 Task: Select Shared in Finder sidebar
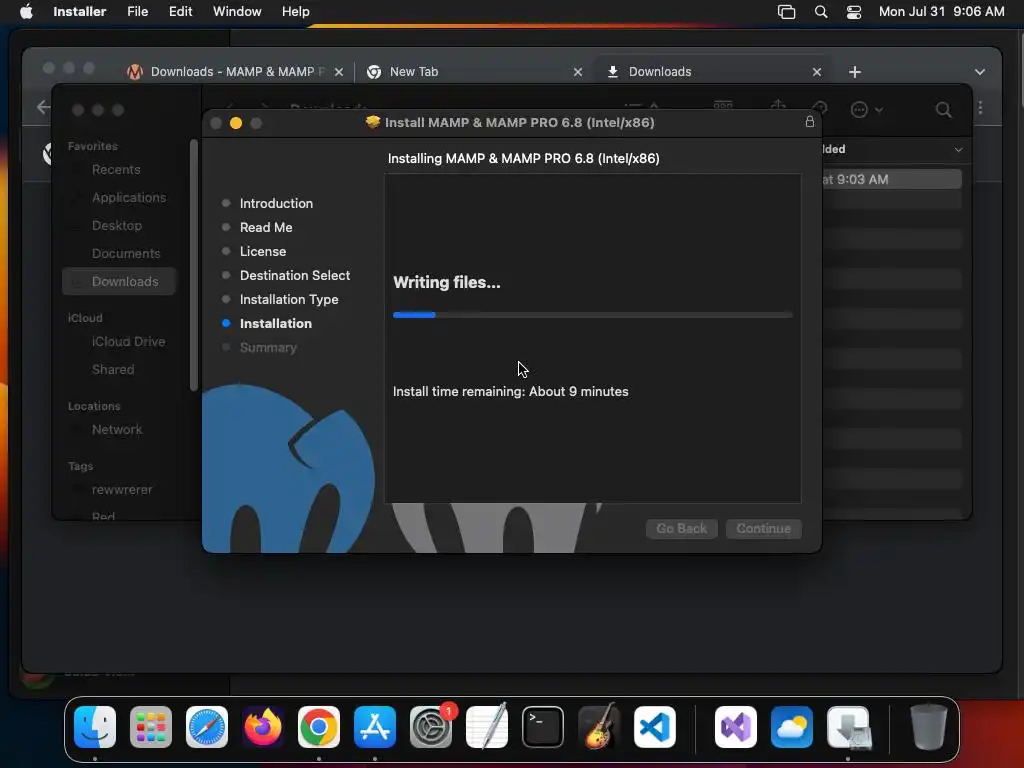[113, 370]
